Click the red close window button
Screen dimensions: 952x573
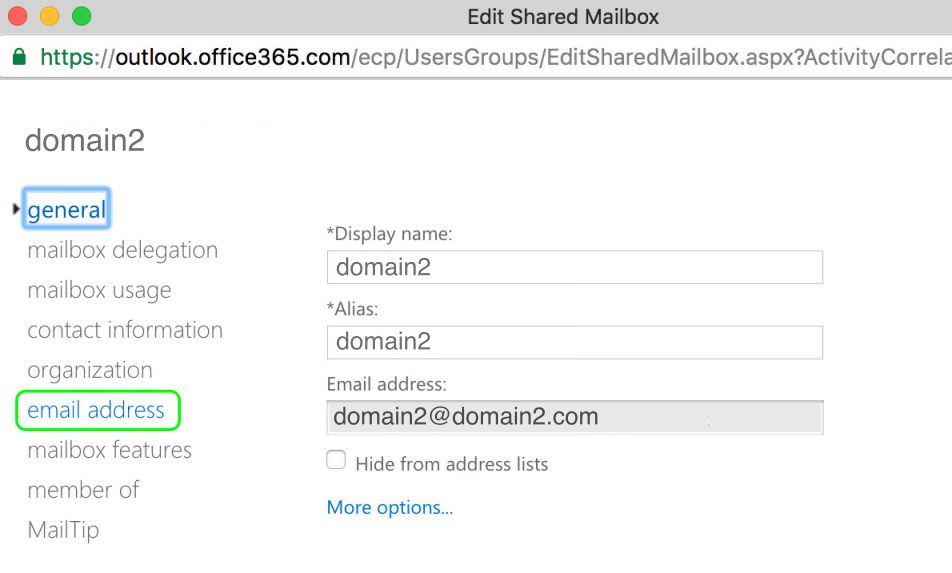(18, 16)
